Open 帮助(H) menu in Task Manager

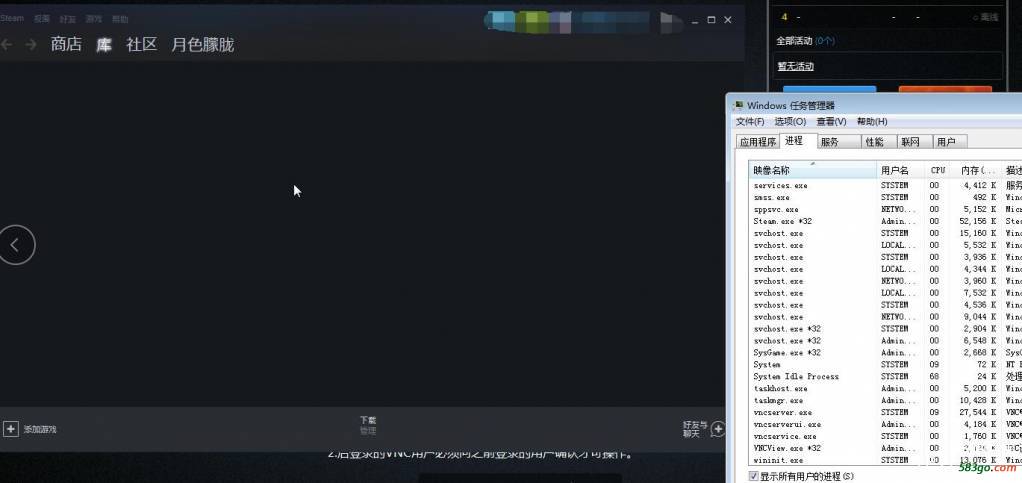(872, 122)
